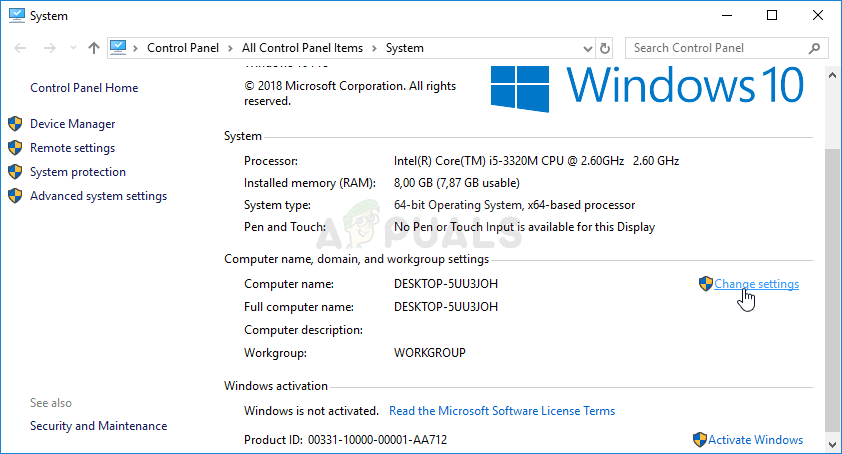Click the Advanced system settings shield icon
The width and height of the screenshot is (842, 454).
15,196
